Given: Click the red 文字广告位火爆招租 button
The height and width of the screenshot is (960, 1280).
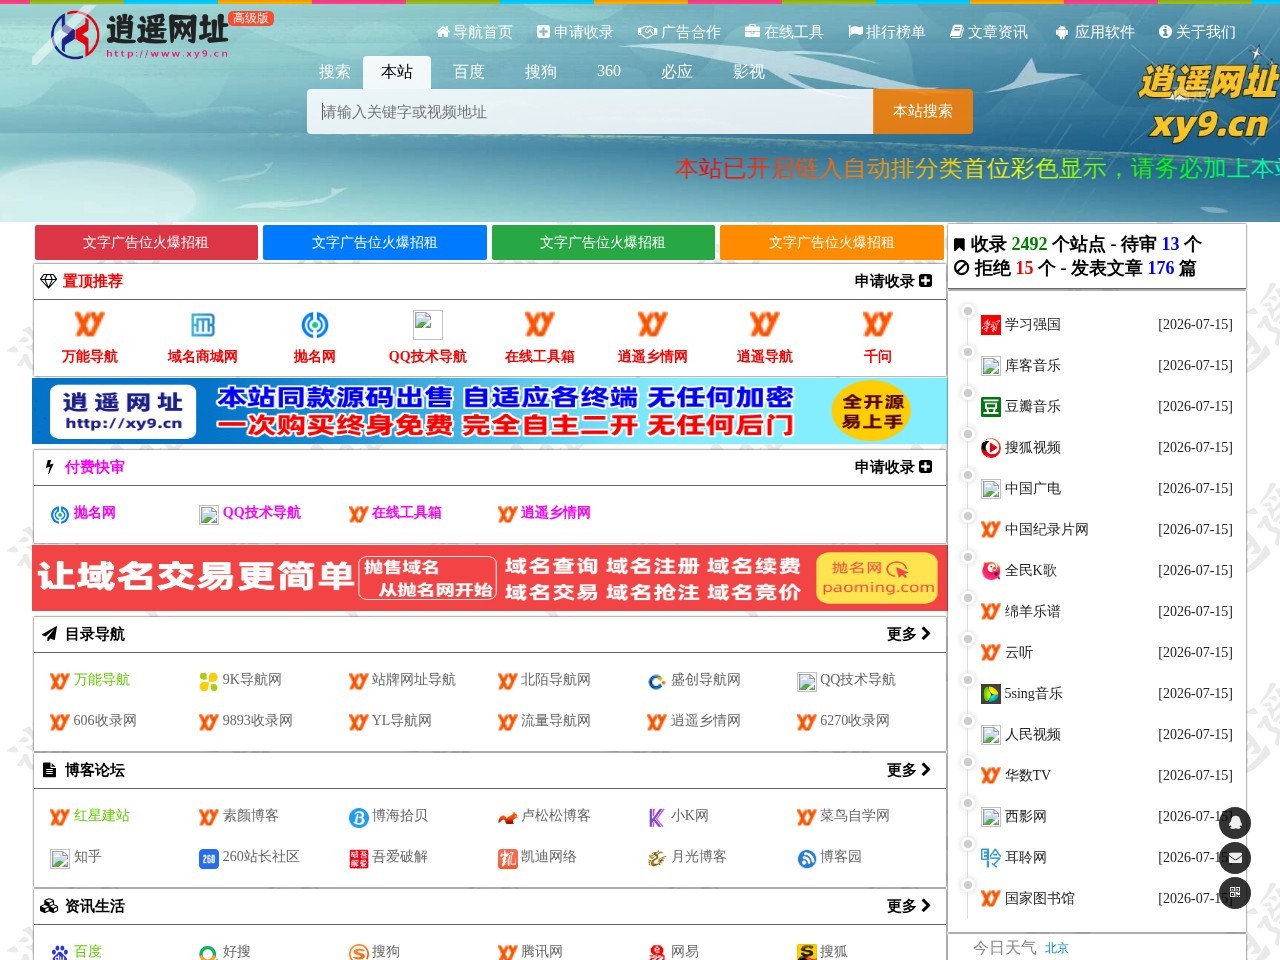Looking at the screenshot, I should [x=146, y=242].
